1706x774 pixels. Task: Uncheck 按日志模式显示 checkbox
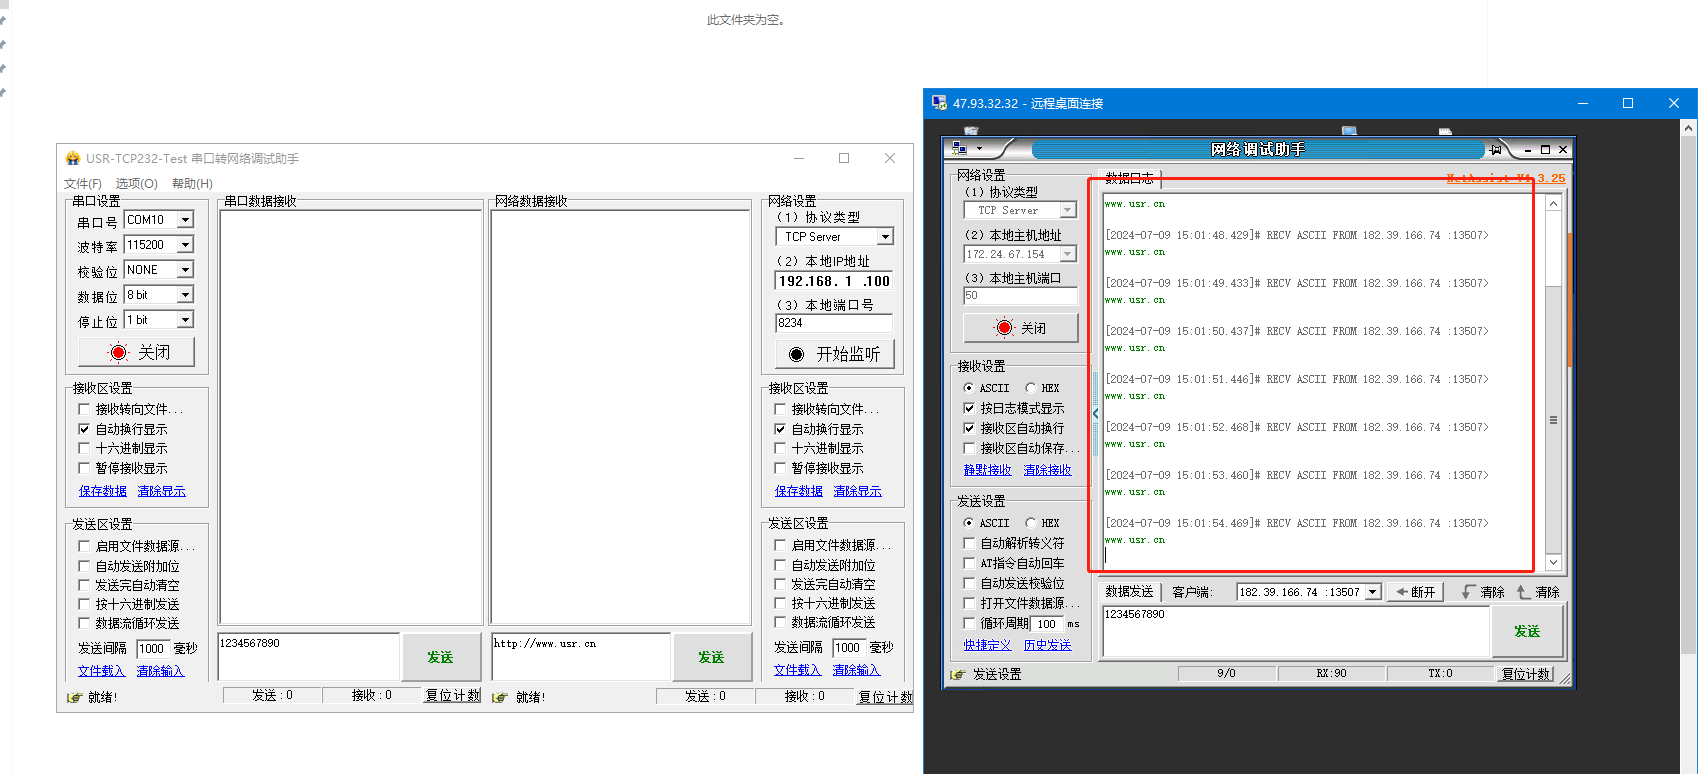pyautogui.click(x=969, y=408)
